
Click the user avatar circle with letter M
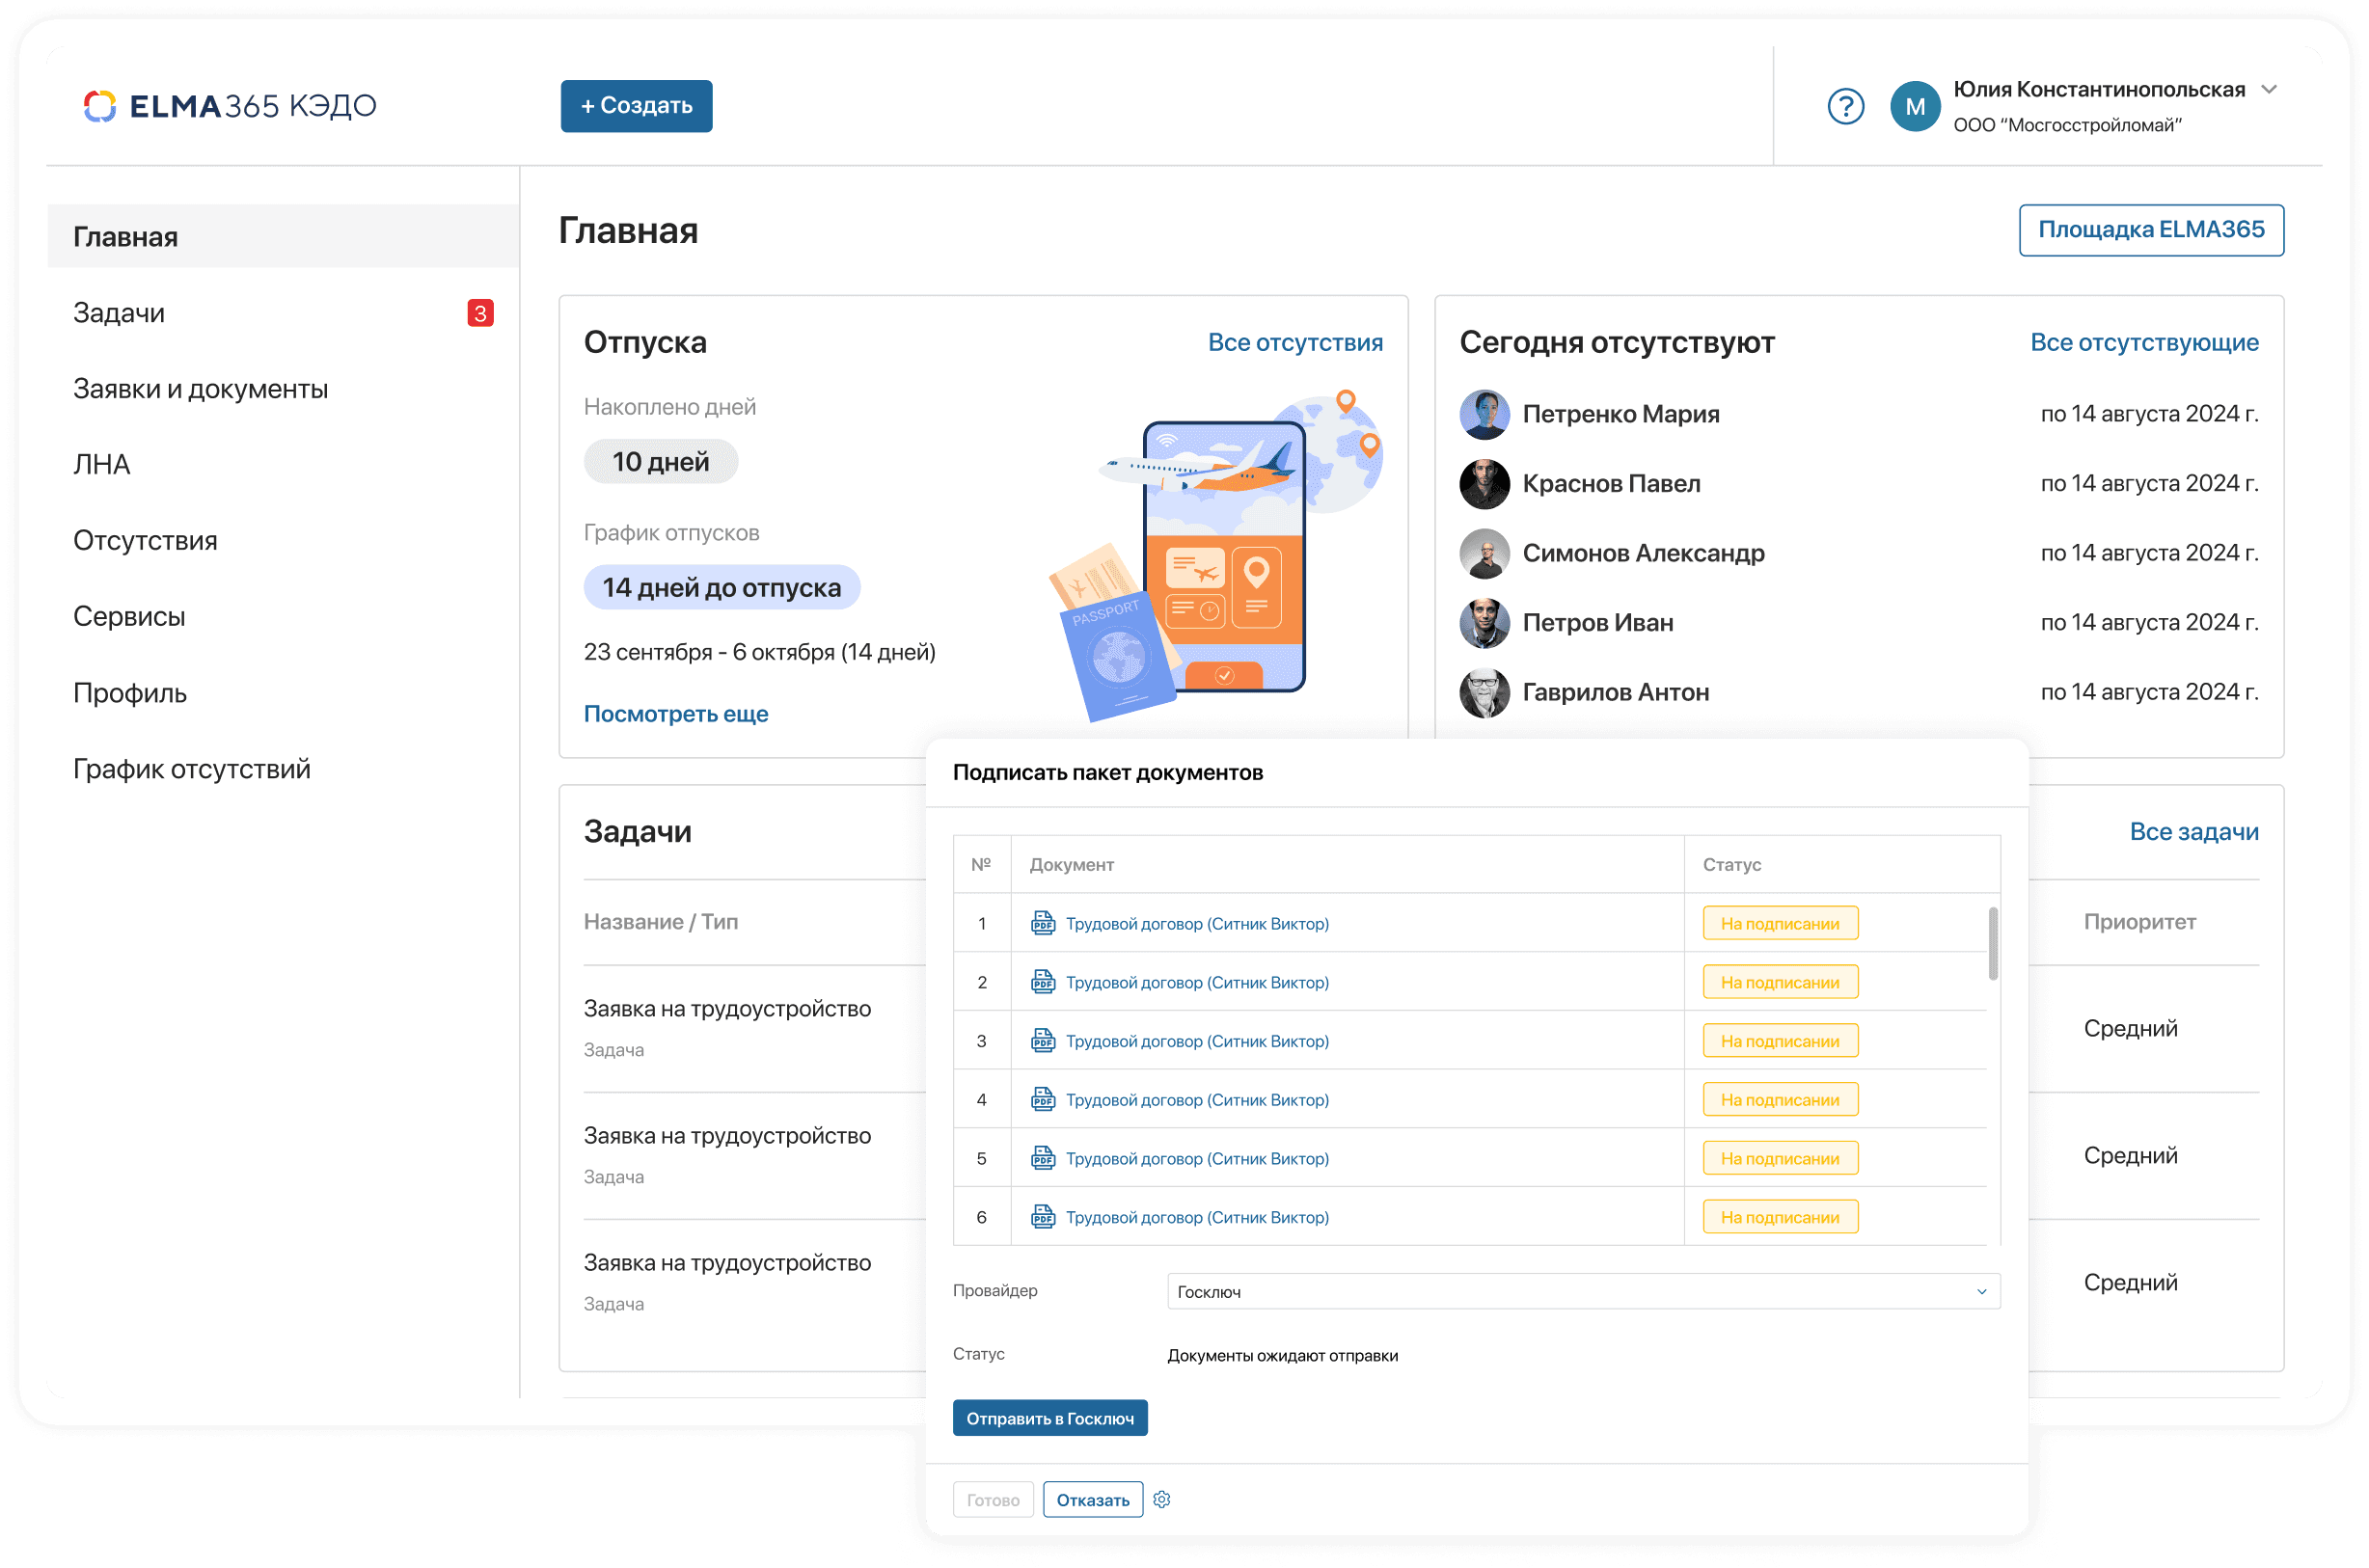pyautogui.click(x=1914, y=106)
